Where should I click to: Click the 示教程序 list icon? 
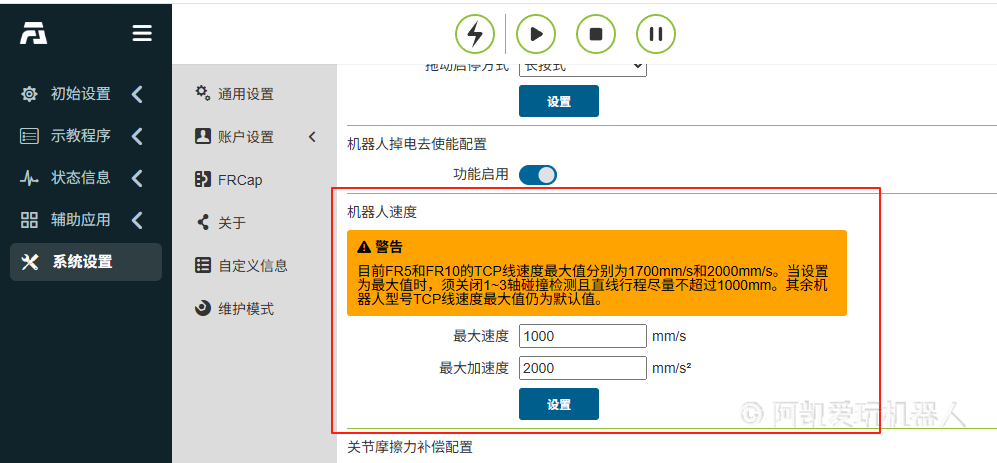coord(30,136)
